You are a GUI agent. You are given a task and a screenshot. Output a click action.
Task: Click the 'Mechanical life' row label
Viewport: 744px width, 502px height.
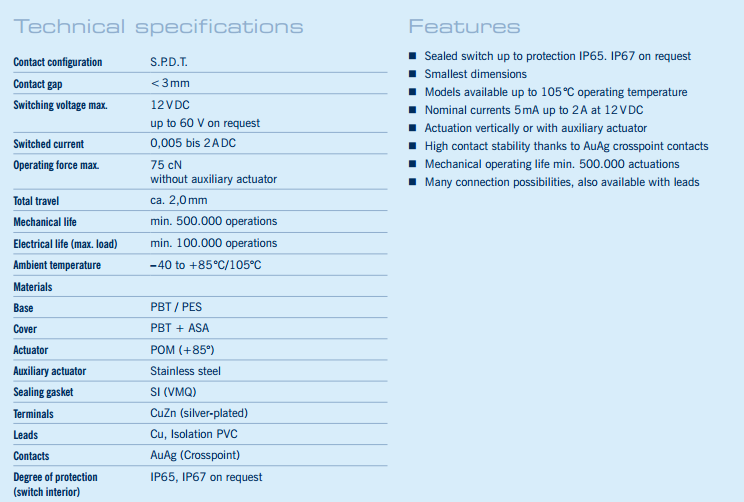(45, 222)
